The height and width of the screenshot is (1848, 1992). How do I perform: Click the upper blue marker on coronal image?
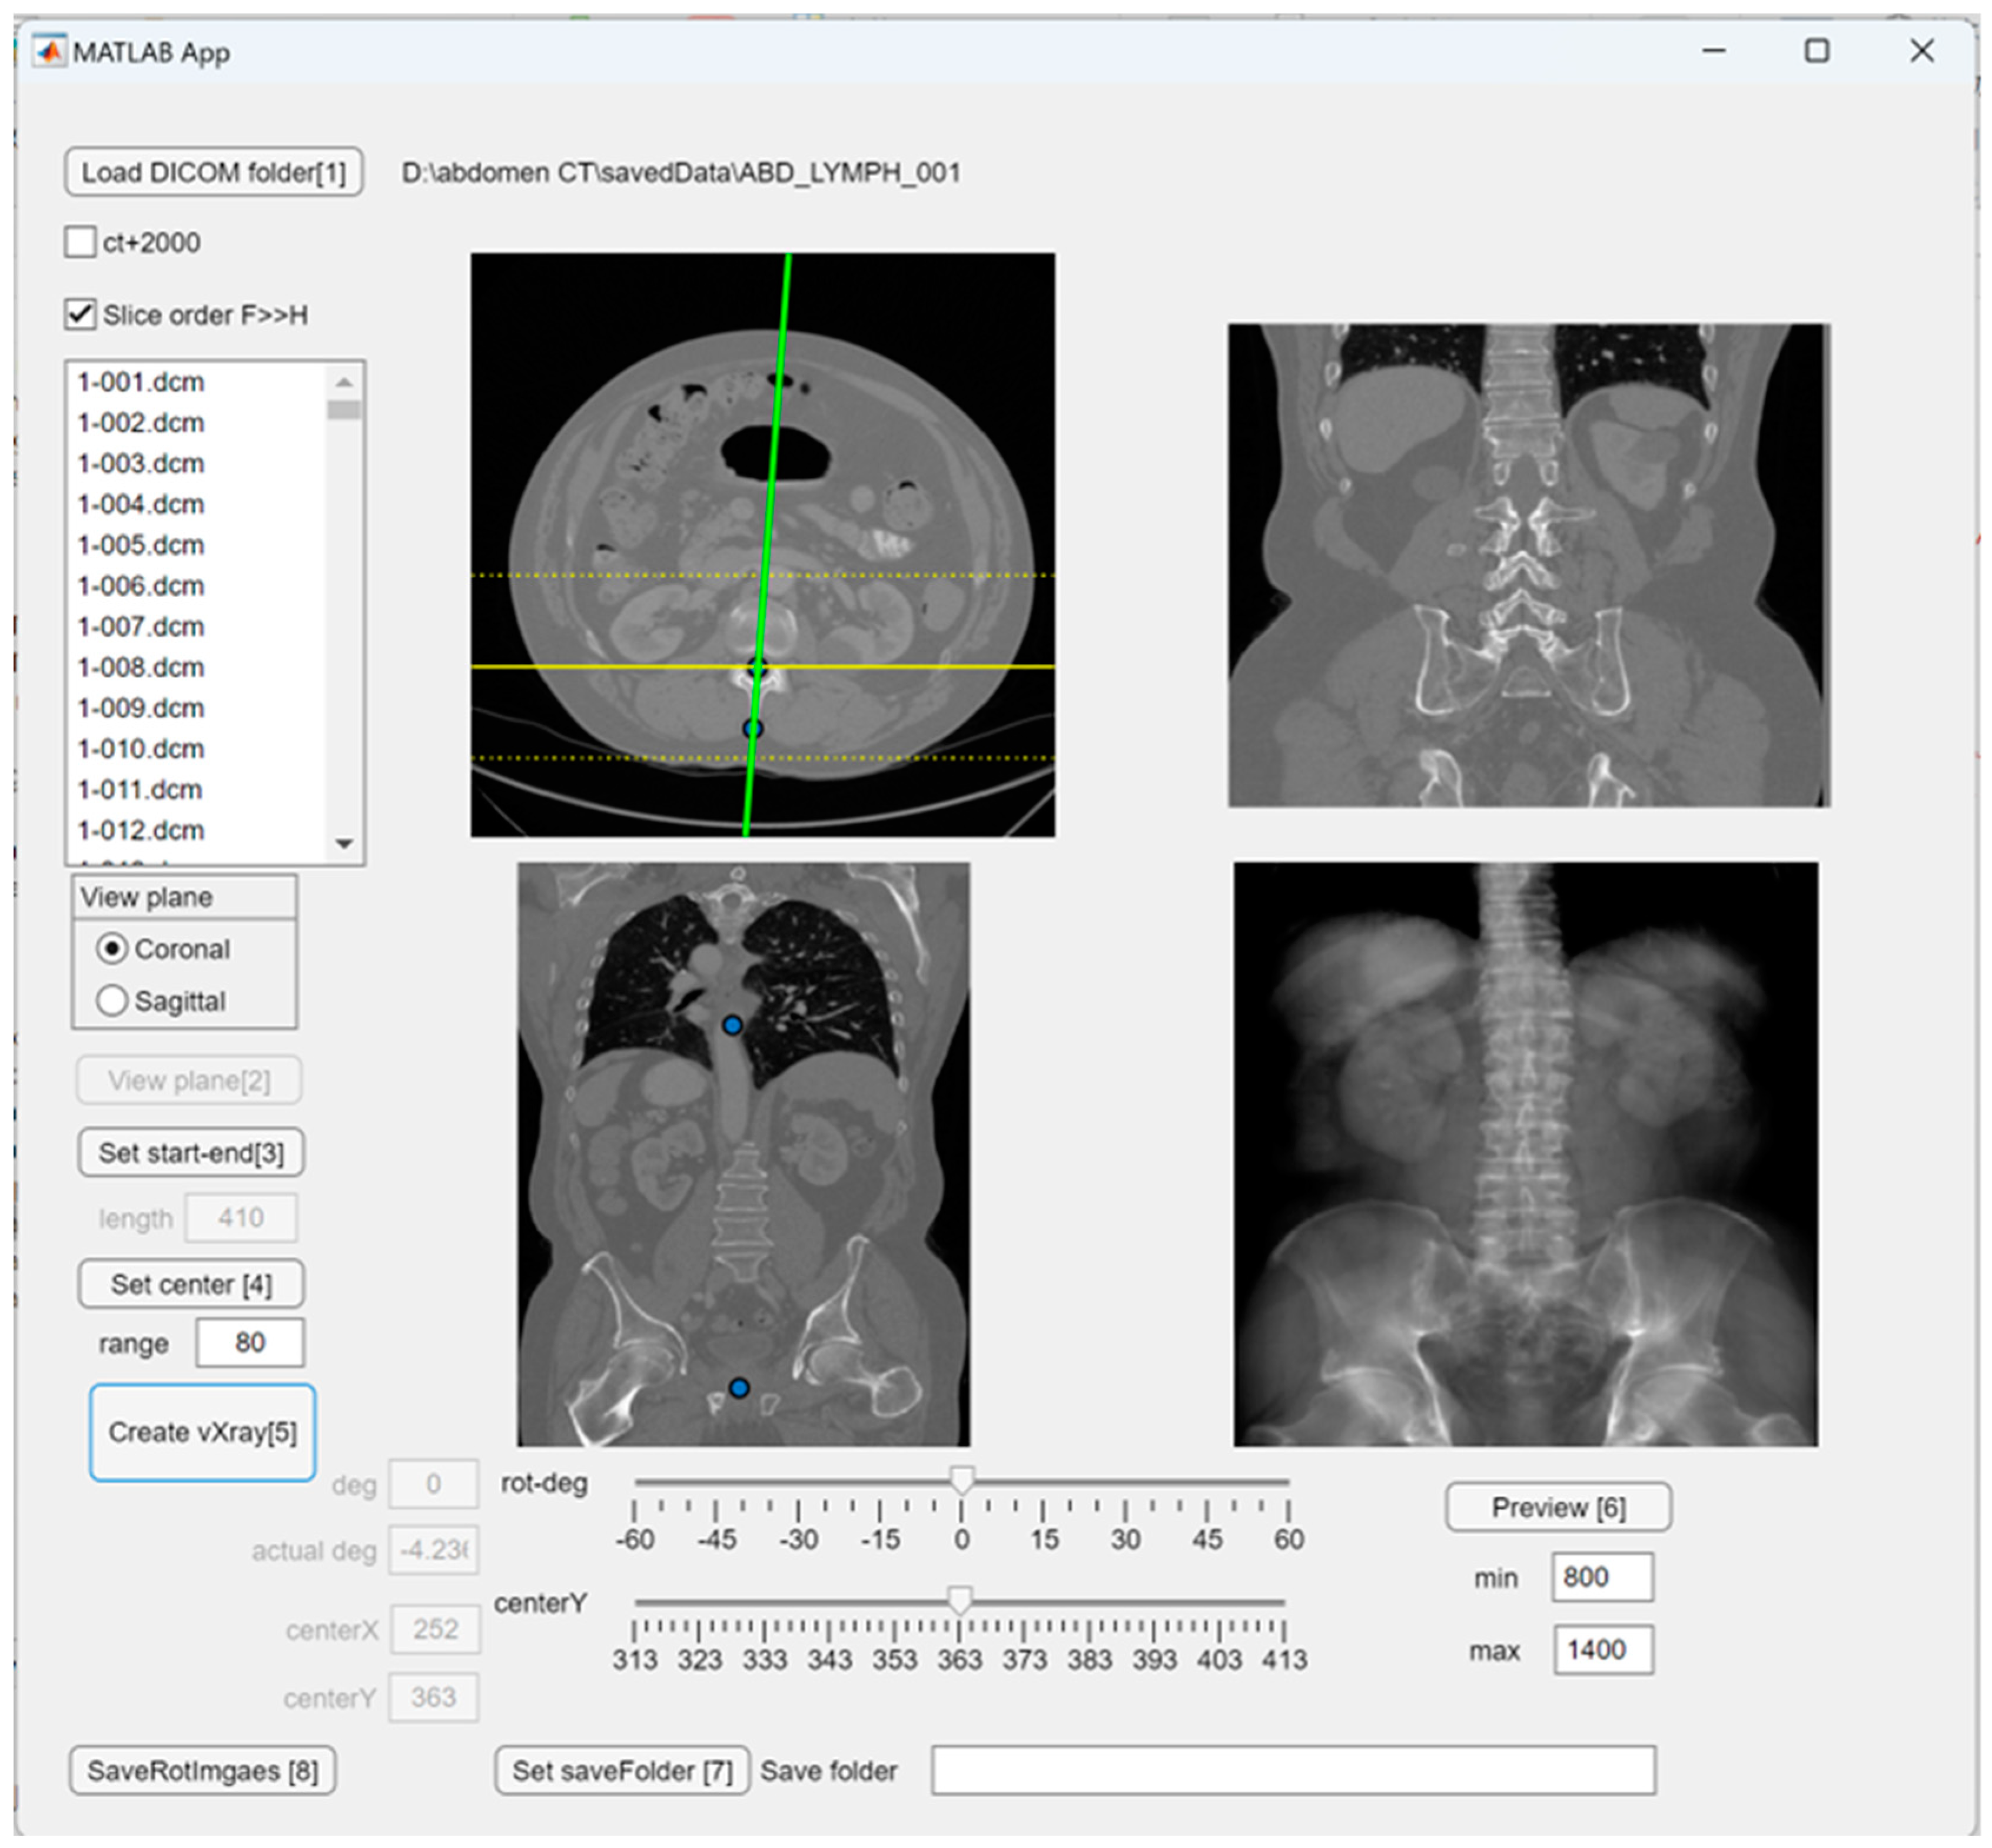(732, 1025)
